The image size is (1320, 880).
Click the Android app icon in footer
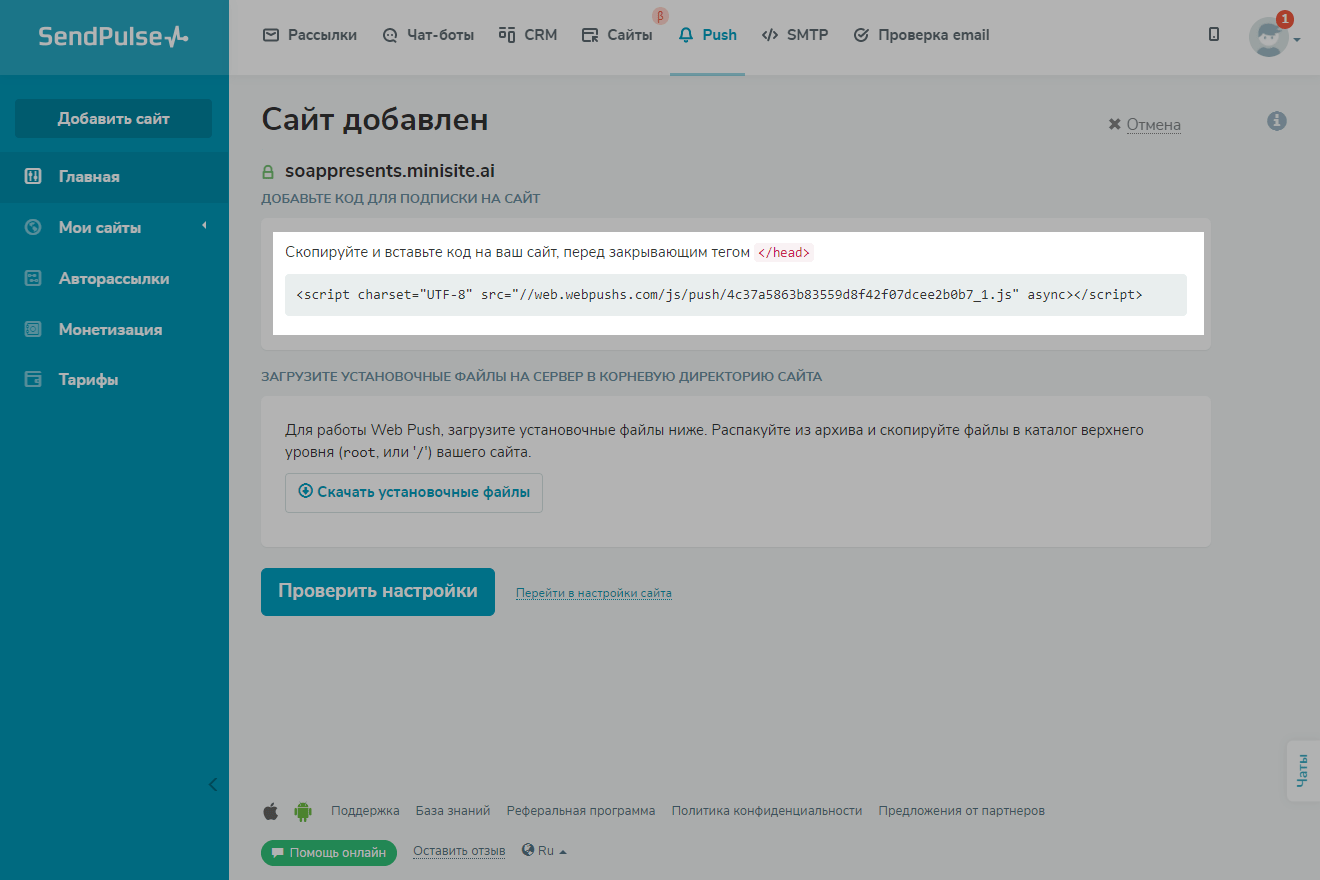point(303,811)
